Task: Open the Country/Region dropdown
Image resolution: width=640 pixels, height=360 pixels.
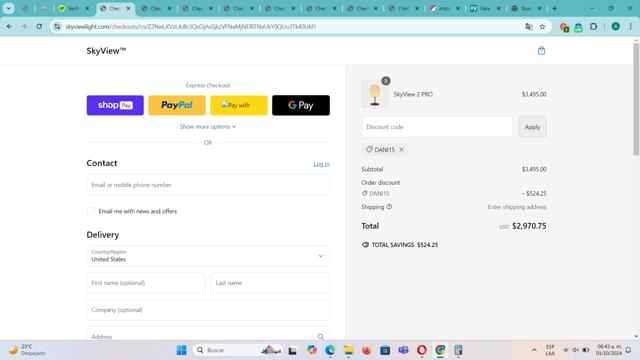Action: (208, 256)
